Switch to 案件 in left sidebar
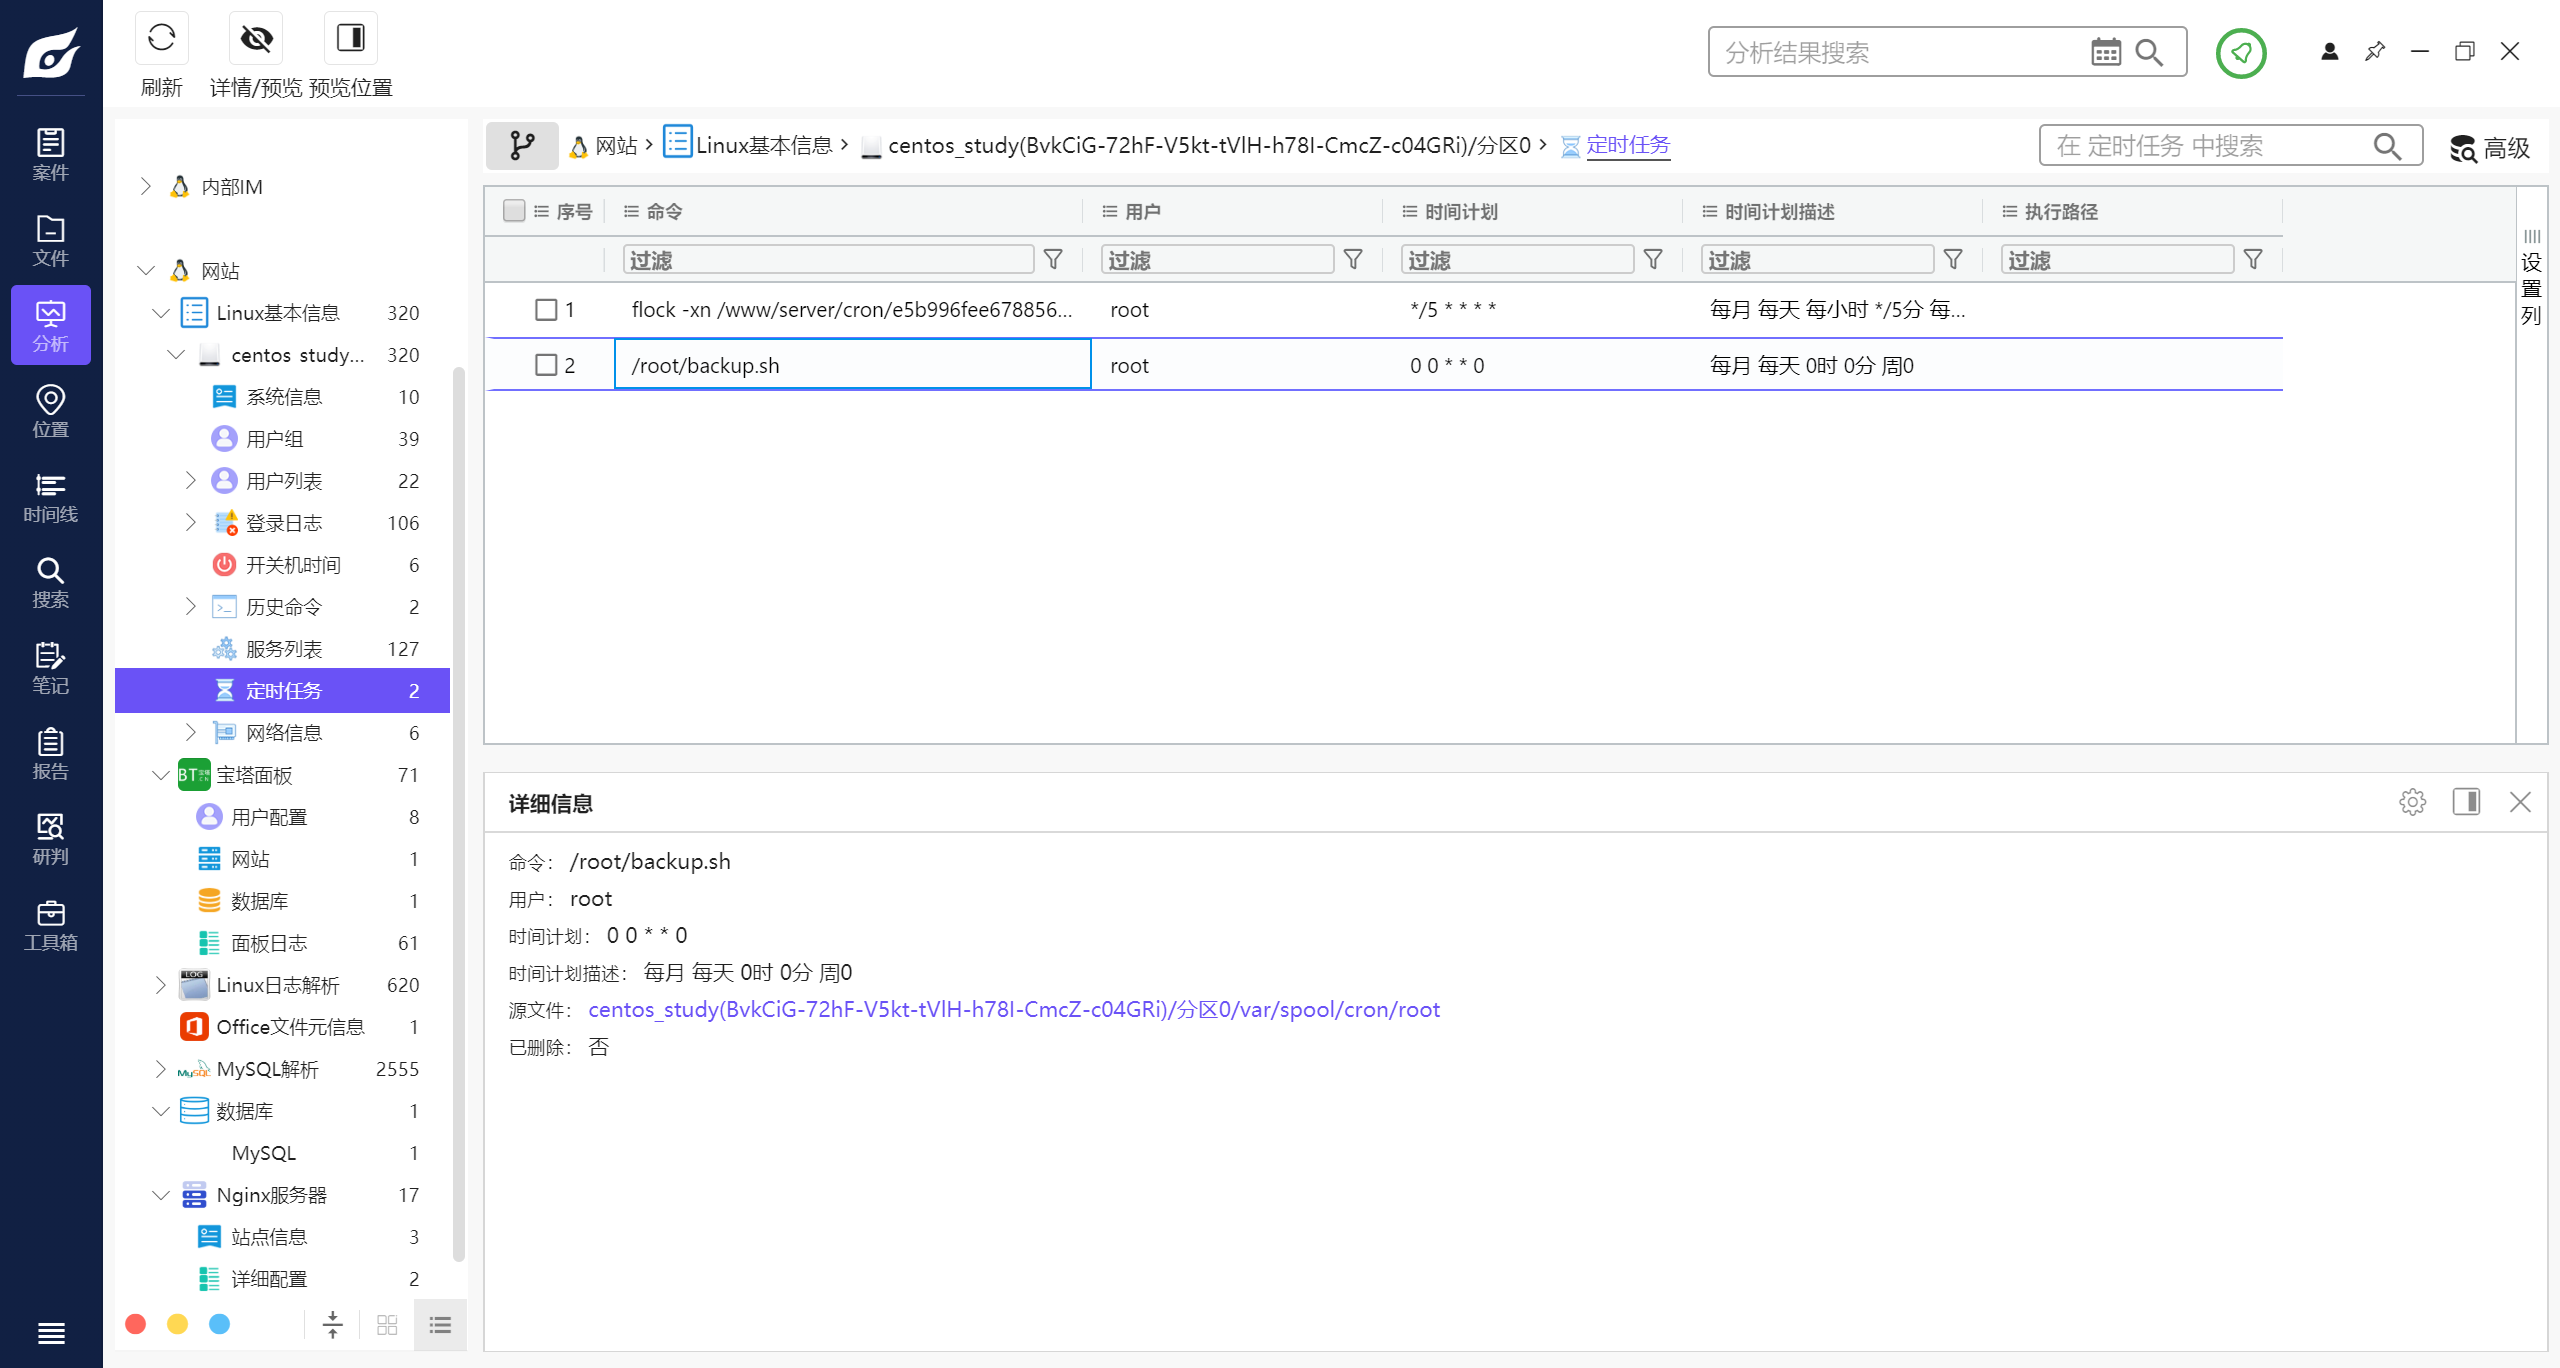Viewport: 2560px width, 1368px height. (x=50, y=154)
